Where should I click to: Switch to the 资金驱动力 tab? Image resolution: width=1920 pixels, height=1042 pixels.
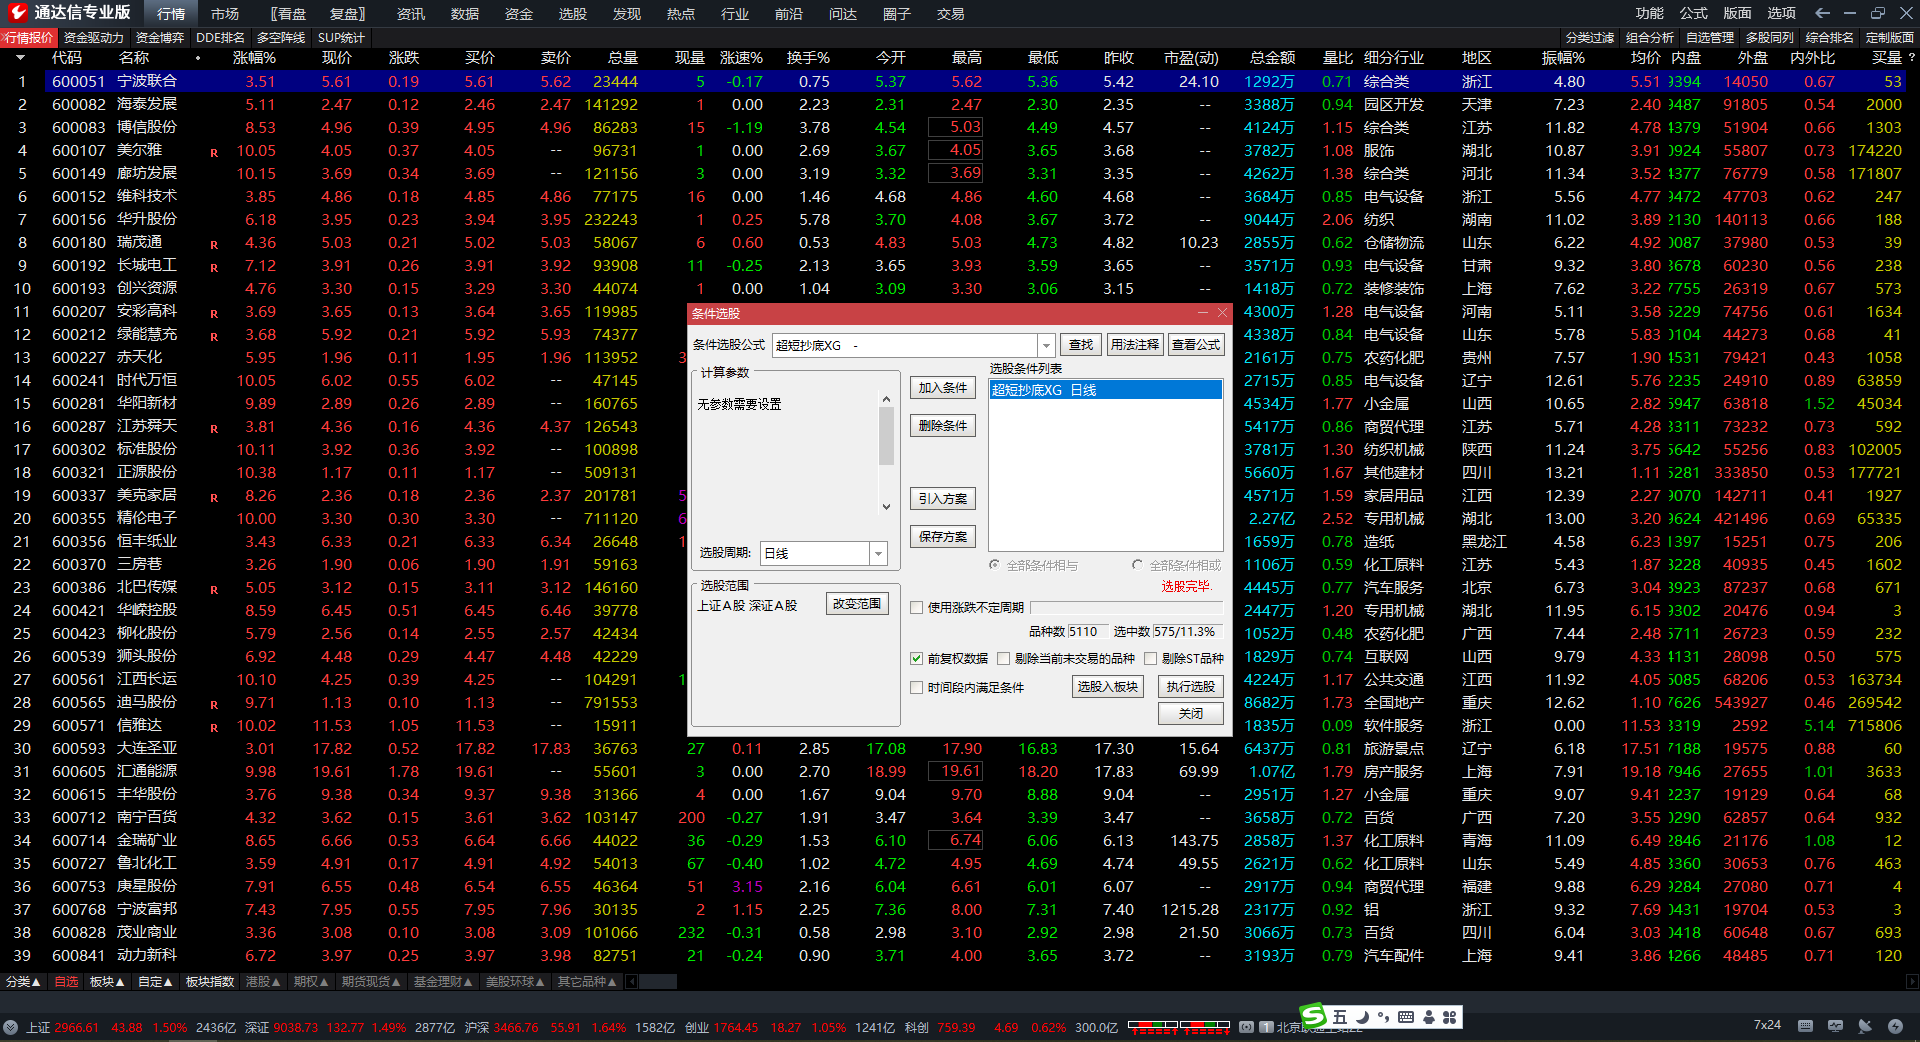[93, 38]
